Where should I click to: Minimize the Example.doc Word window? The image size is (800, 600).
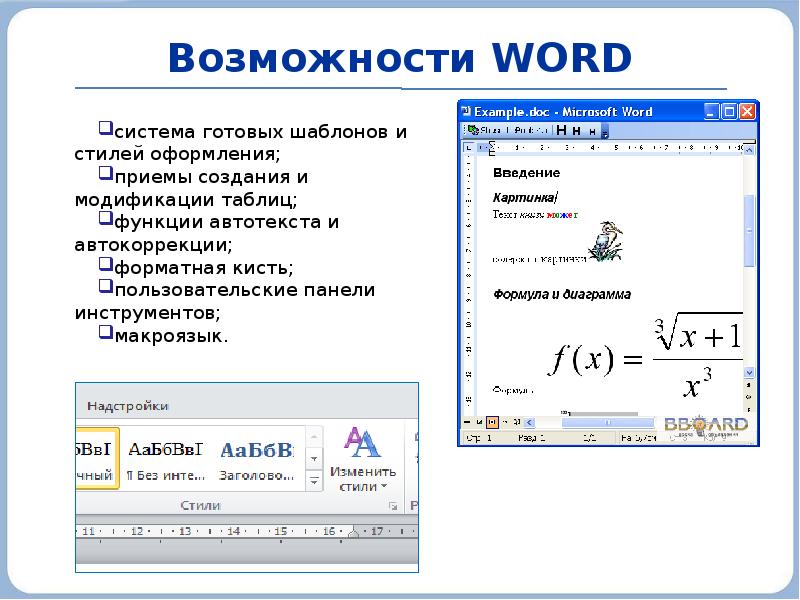(711, 112)
